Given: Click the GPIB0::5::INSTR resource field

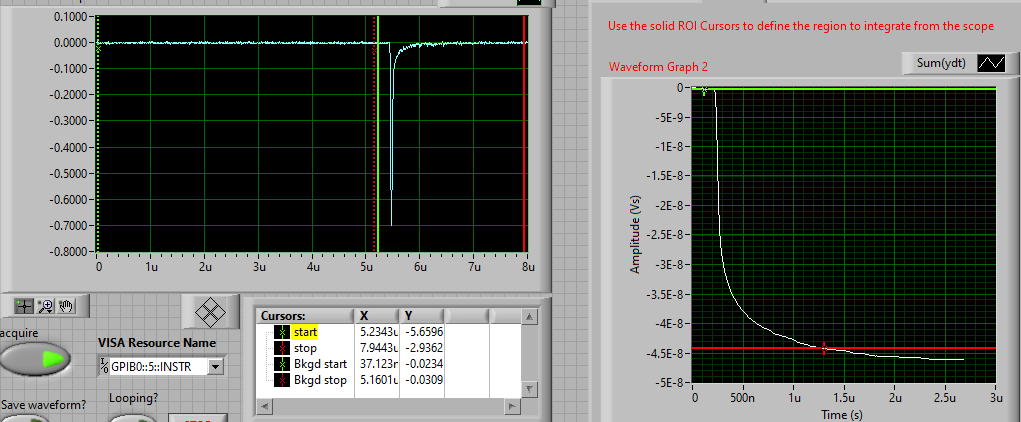Looking at the screenshot, I should tap(158, 367).
